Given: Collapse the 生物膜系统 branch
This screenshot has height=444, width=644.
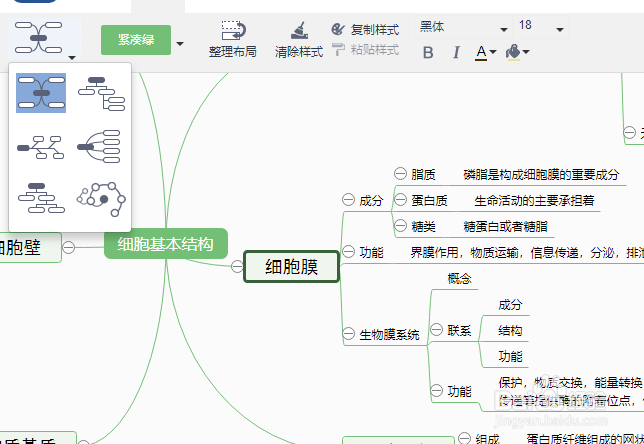Looking at the screenshot, I should [348, 334].
